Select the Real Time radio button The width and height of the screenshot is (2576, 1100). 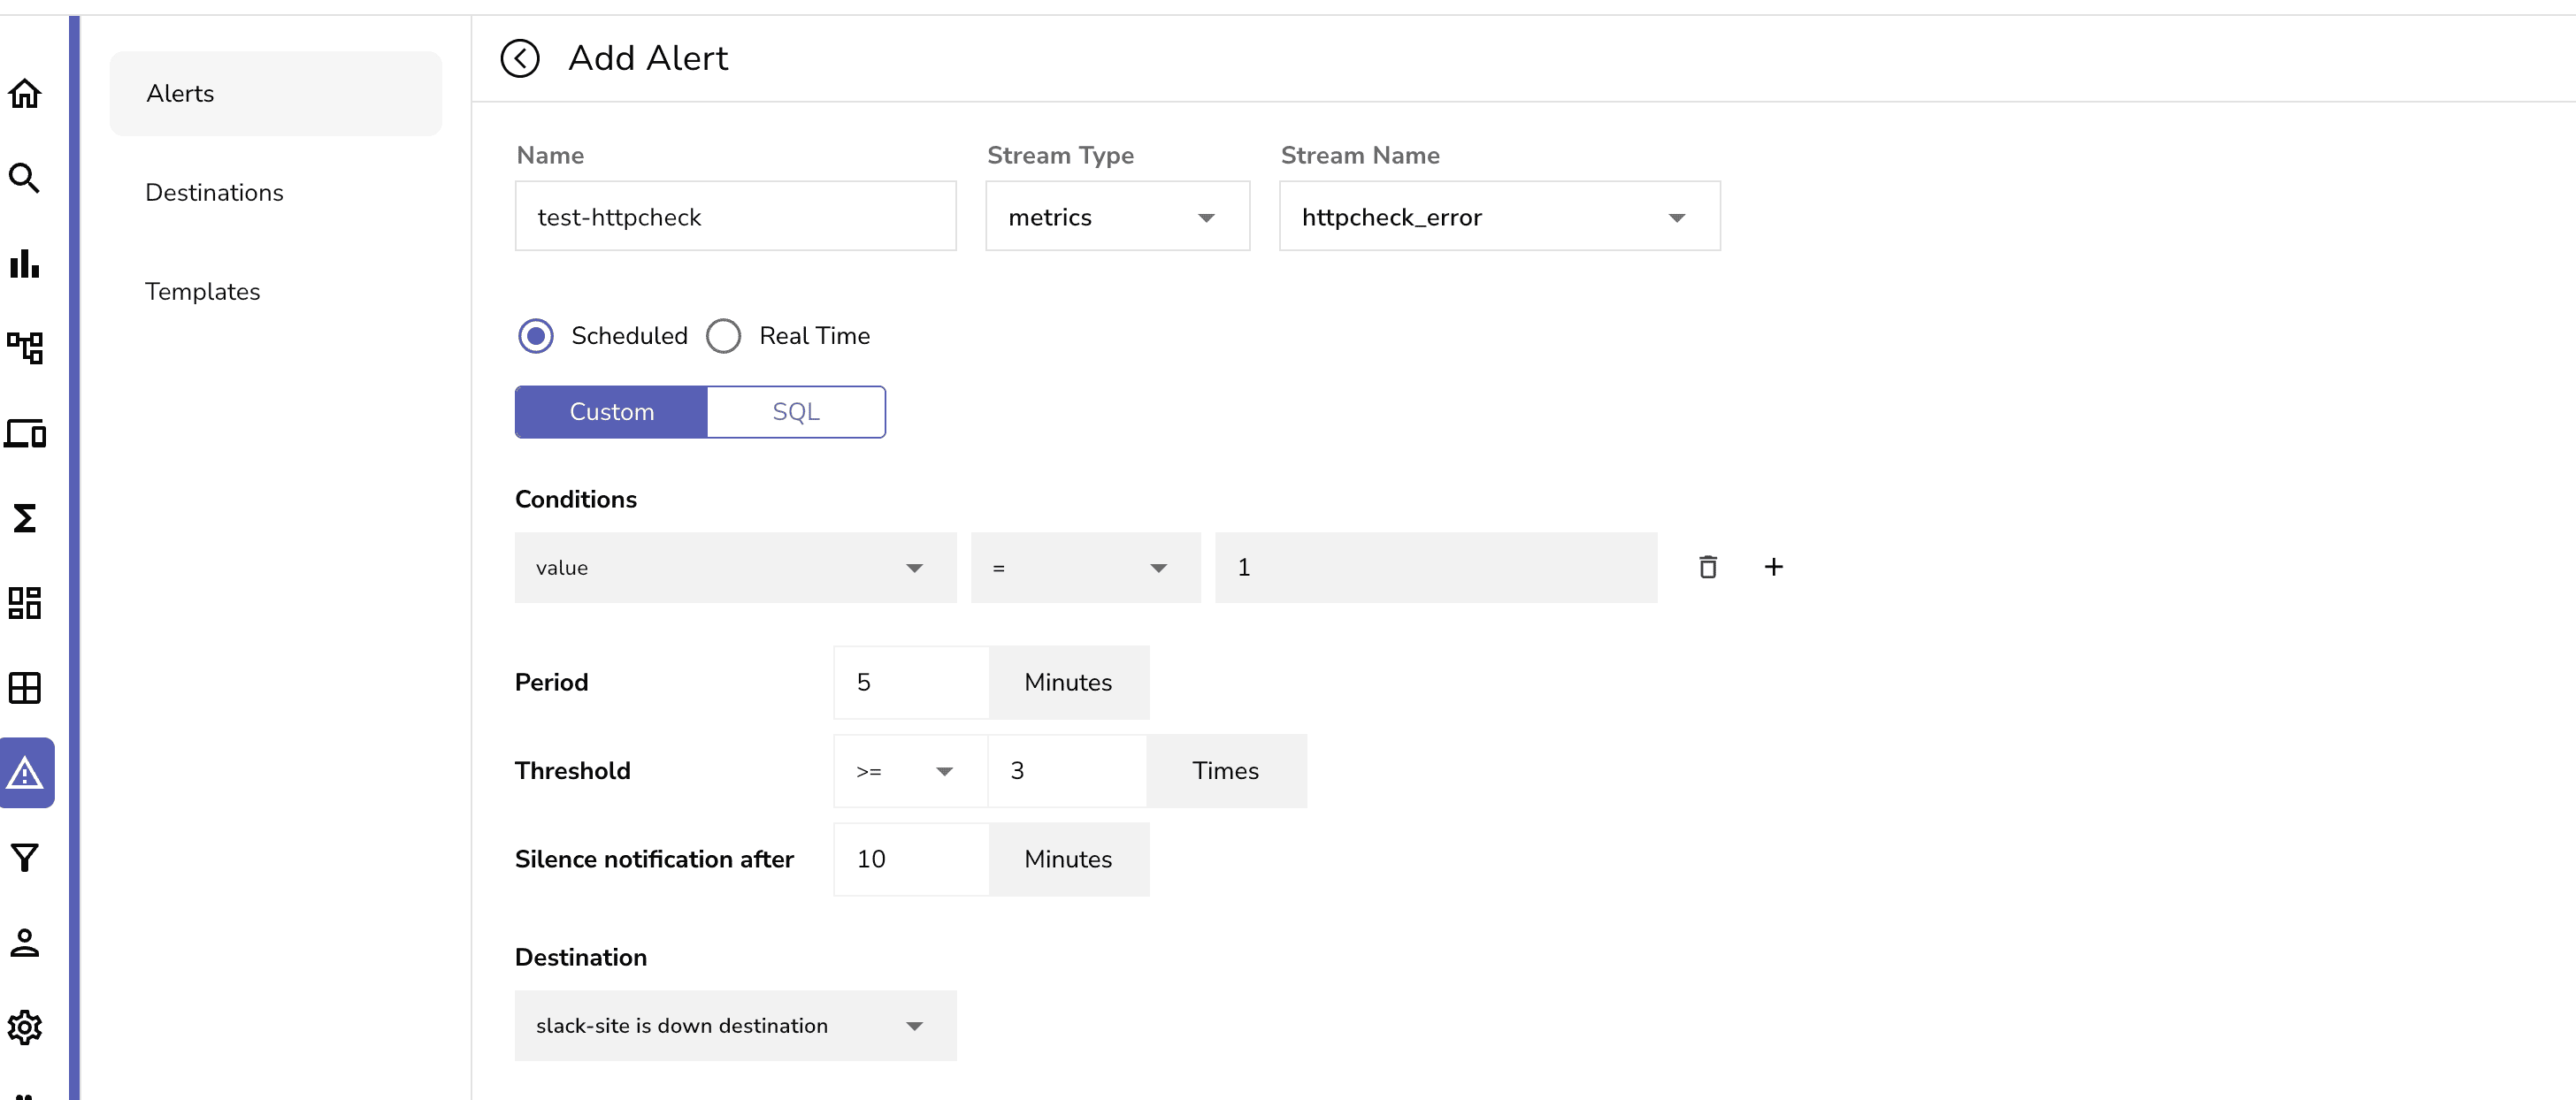pos(723,336)
